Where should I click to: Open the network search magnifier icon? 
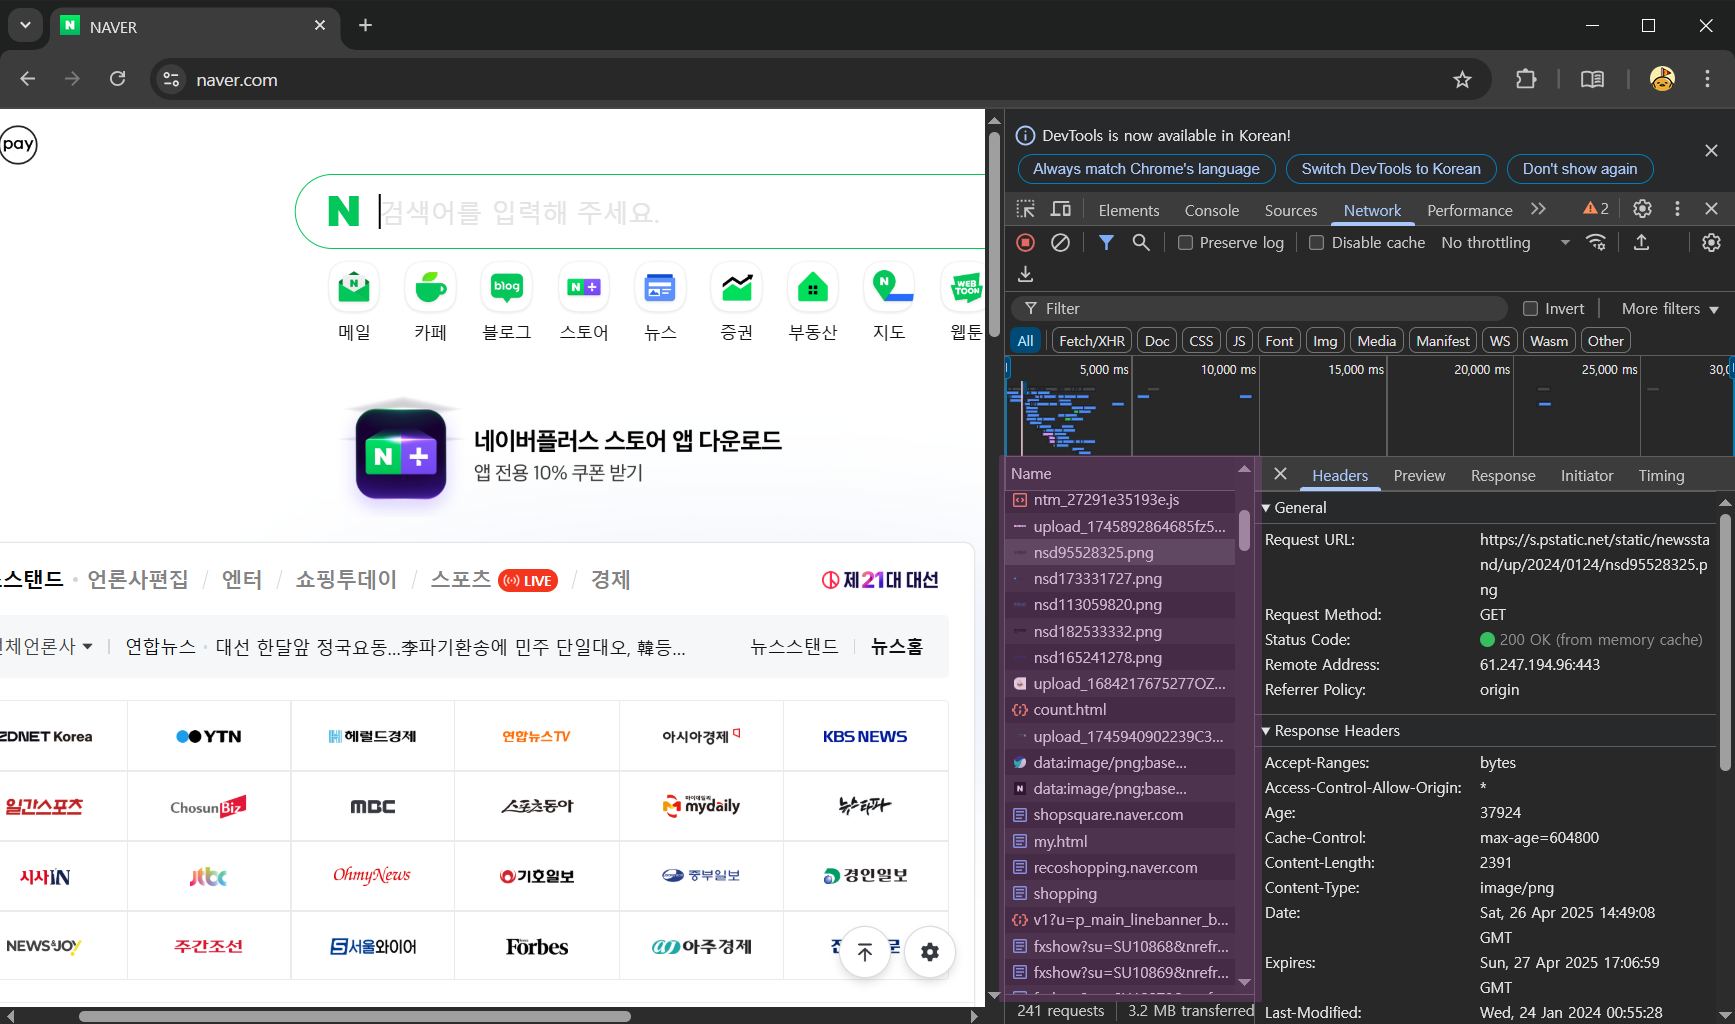coord(1141,242)
